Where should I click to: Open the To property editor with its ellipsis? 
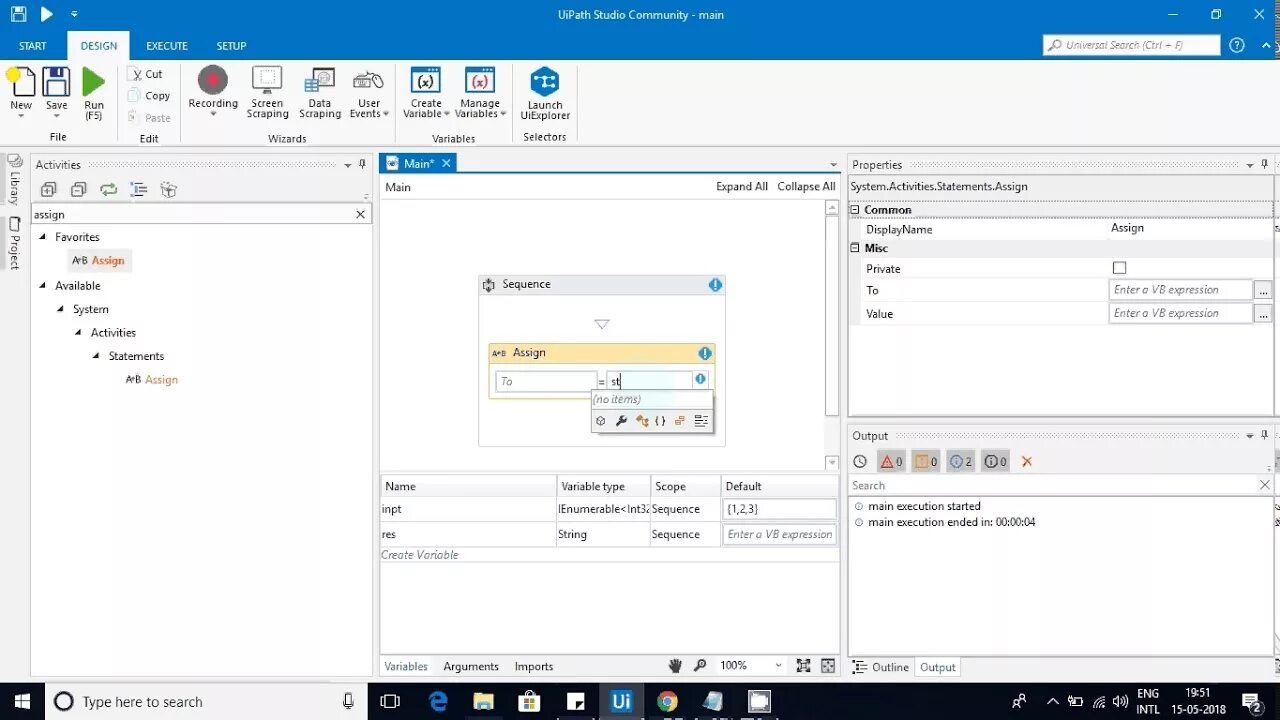(1263, 290)
